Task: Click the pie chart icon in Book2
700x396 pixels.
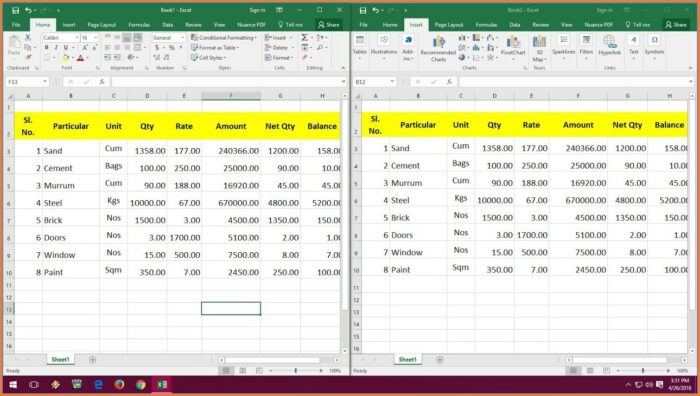Action: pos(462,57)
